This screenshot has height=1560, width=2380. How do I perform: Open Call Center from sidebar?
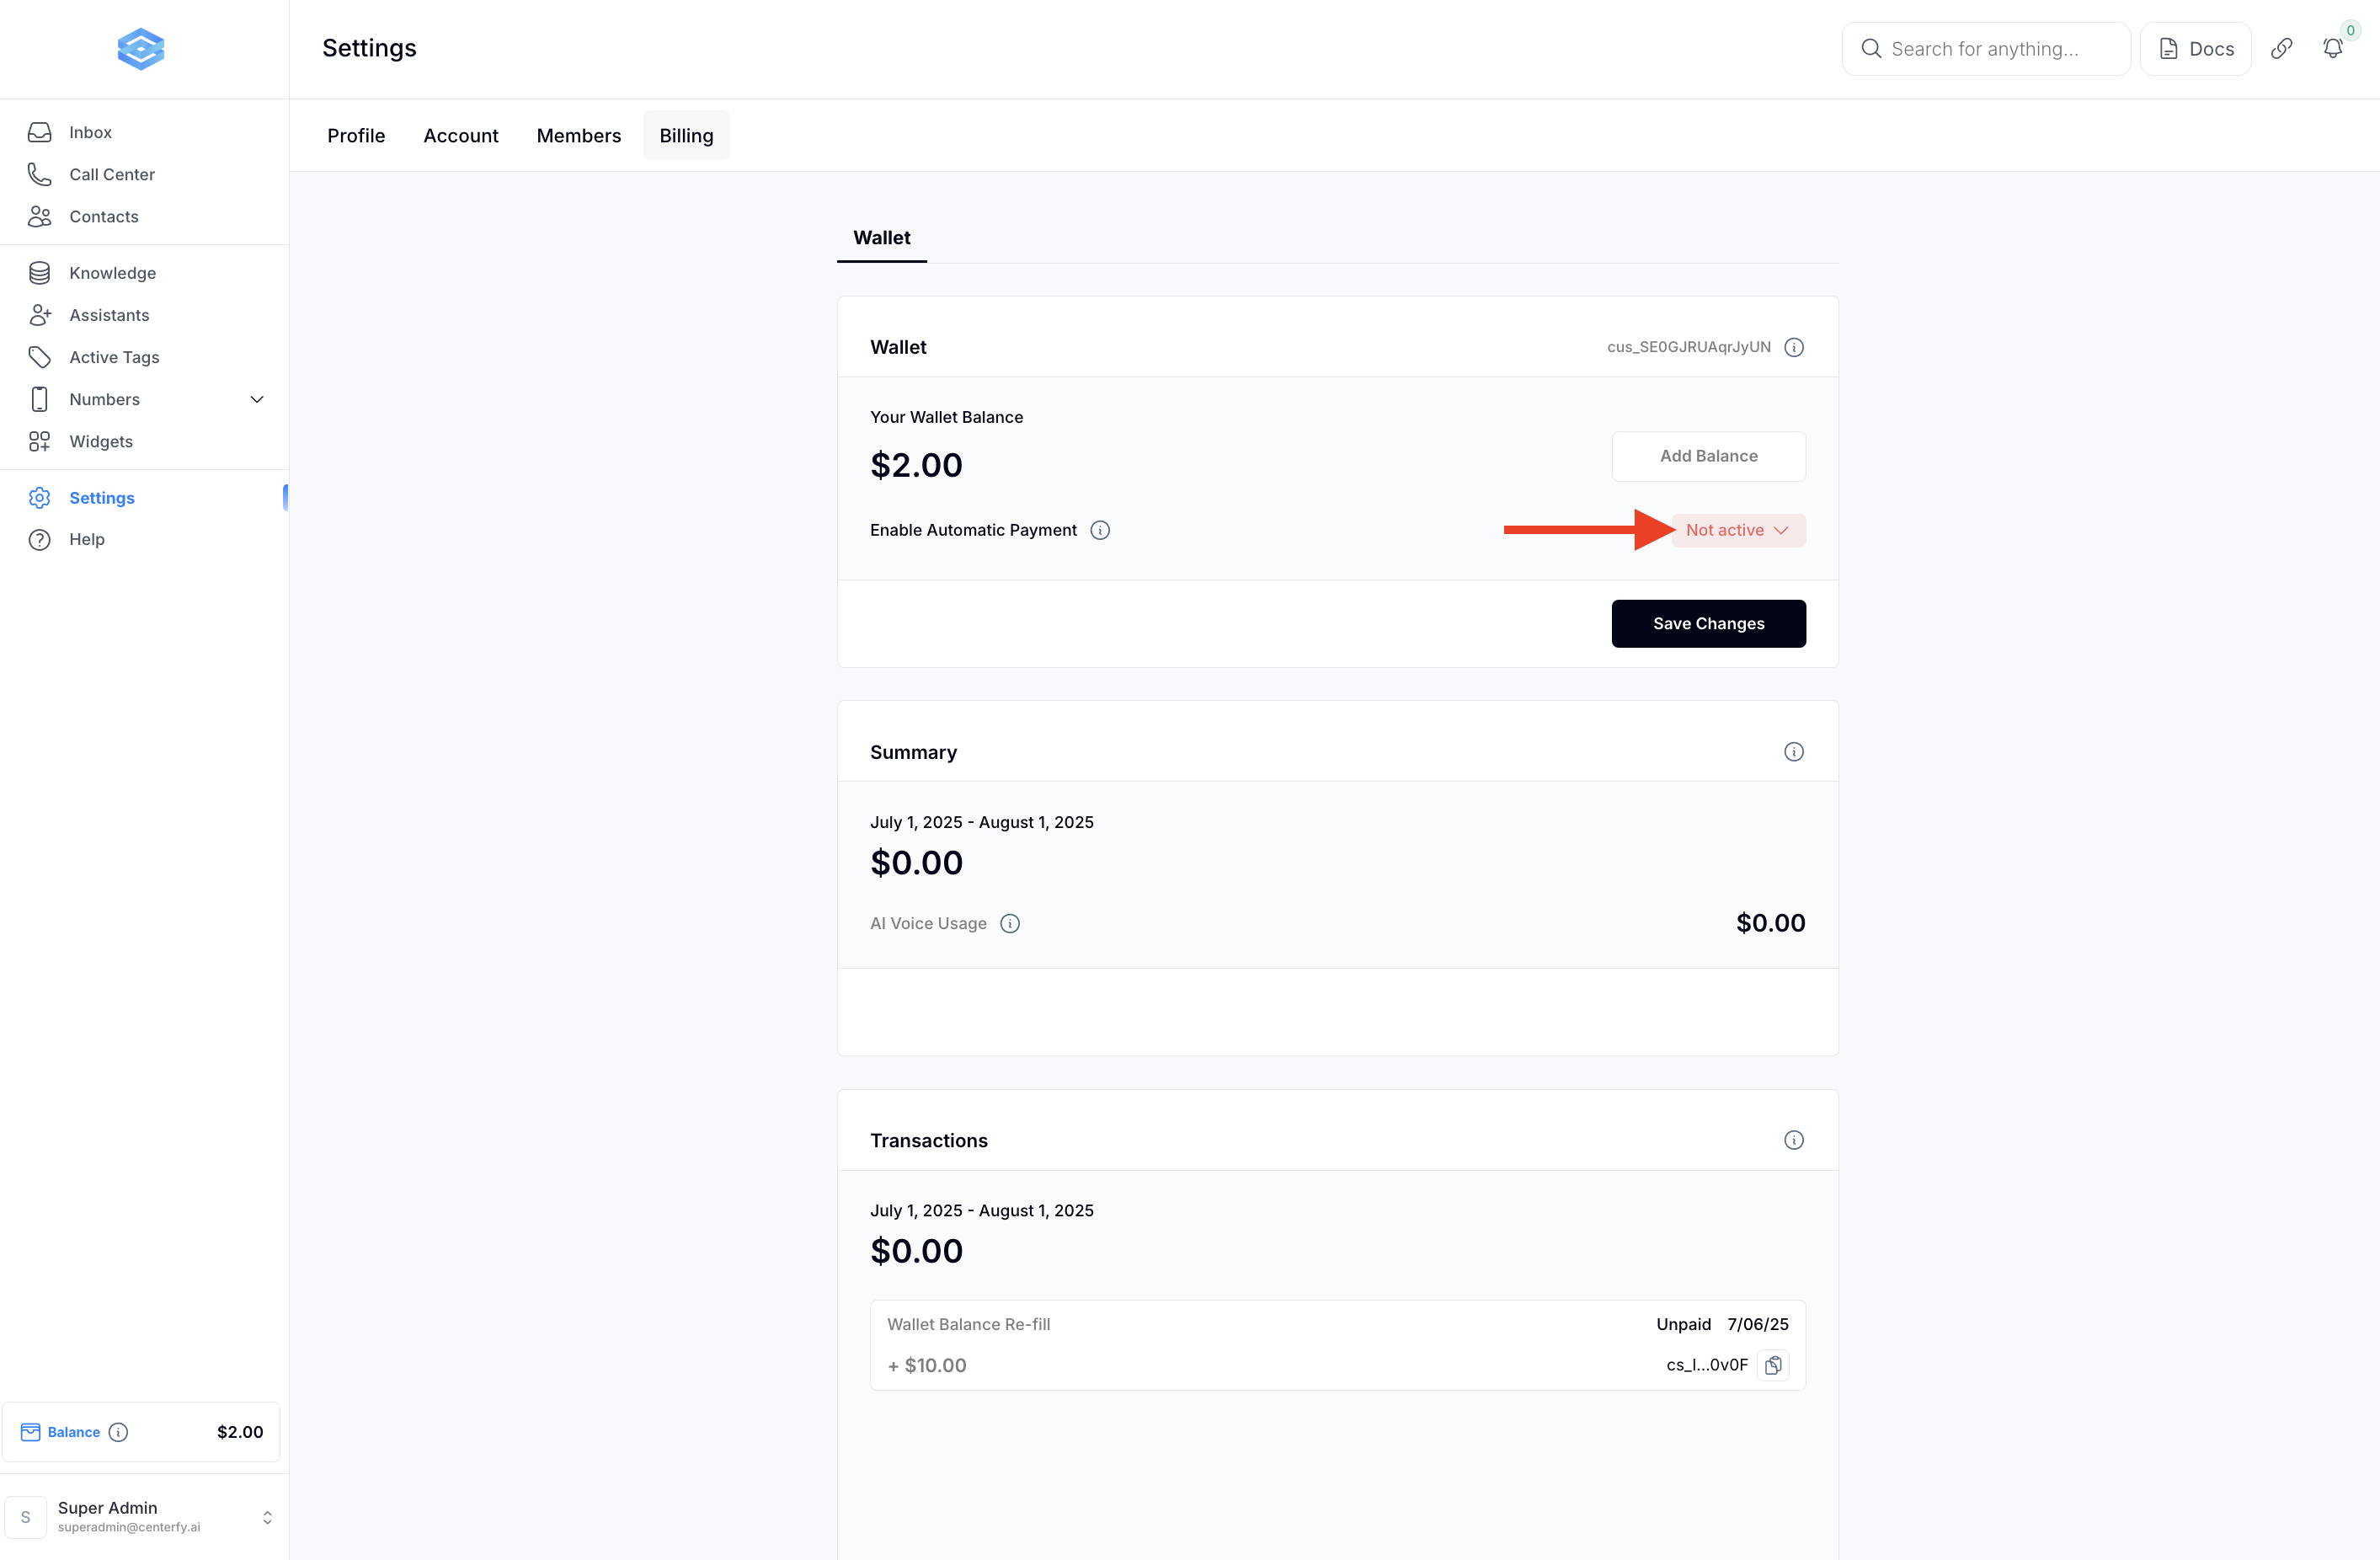coord(112,174)
